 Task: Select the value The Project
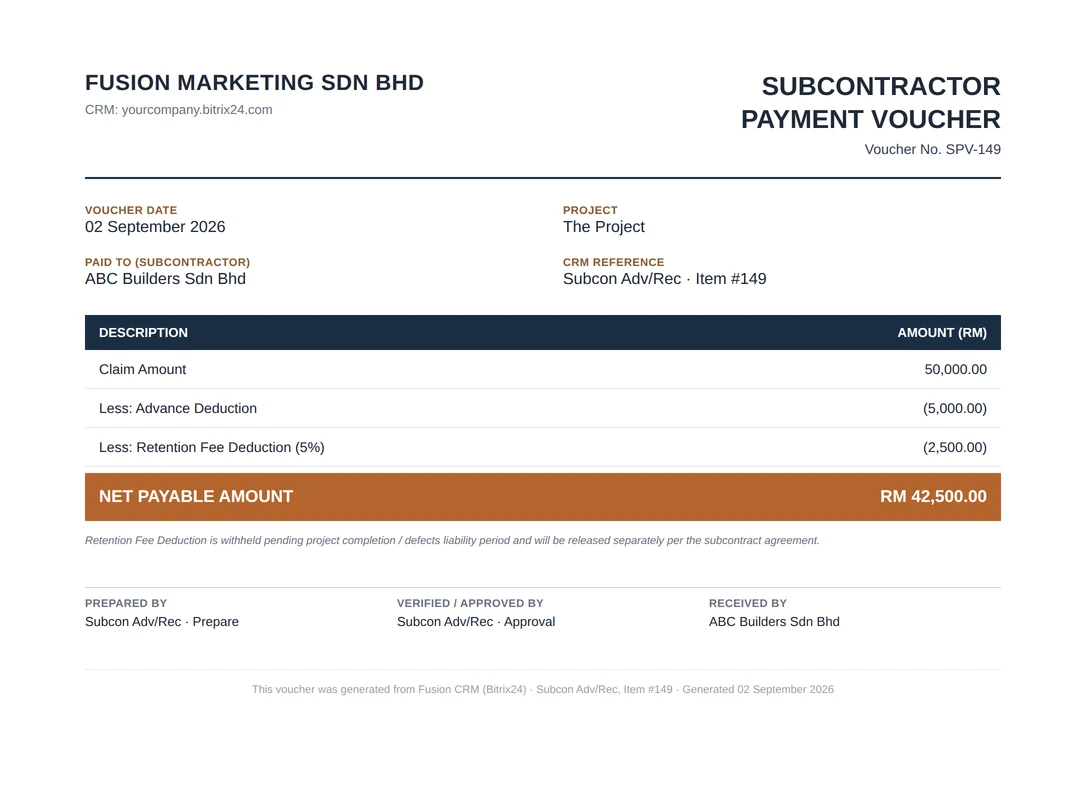pyautogui.click(x=604, y=226)
